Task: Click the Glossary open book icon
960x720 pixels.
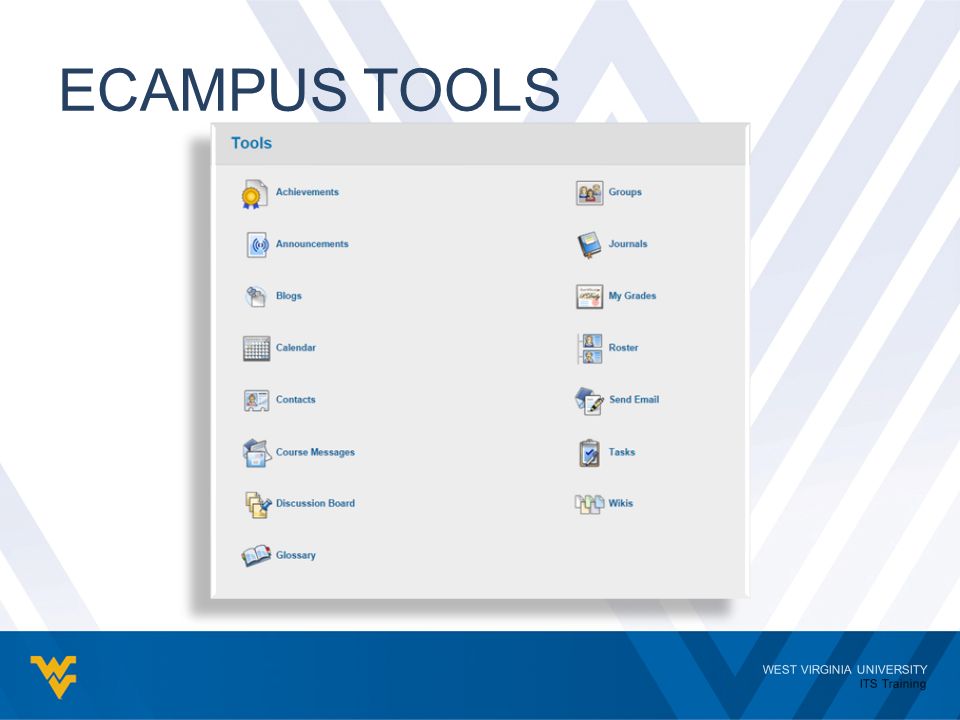Action: (x=256, y=556)
